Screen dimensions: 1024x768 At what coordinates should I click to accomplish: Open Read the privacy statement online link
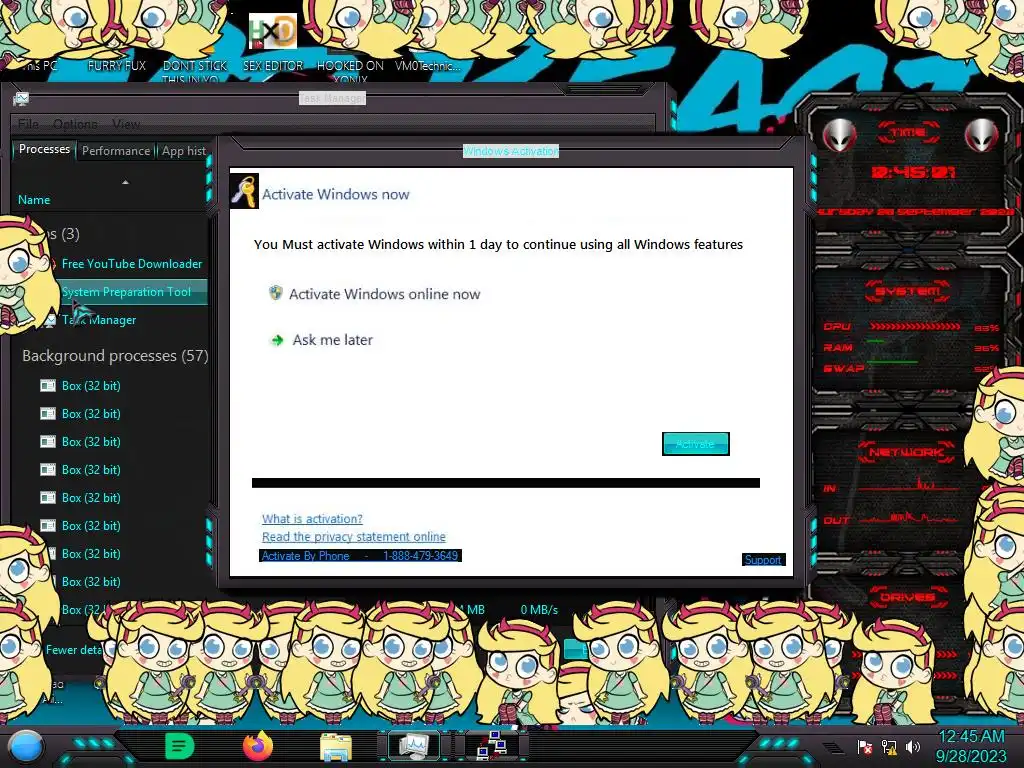353,536
